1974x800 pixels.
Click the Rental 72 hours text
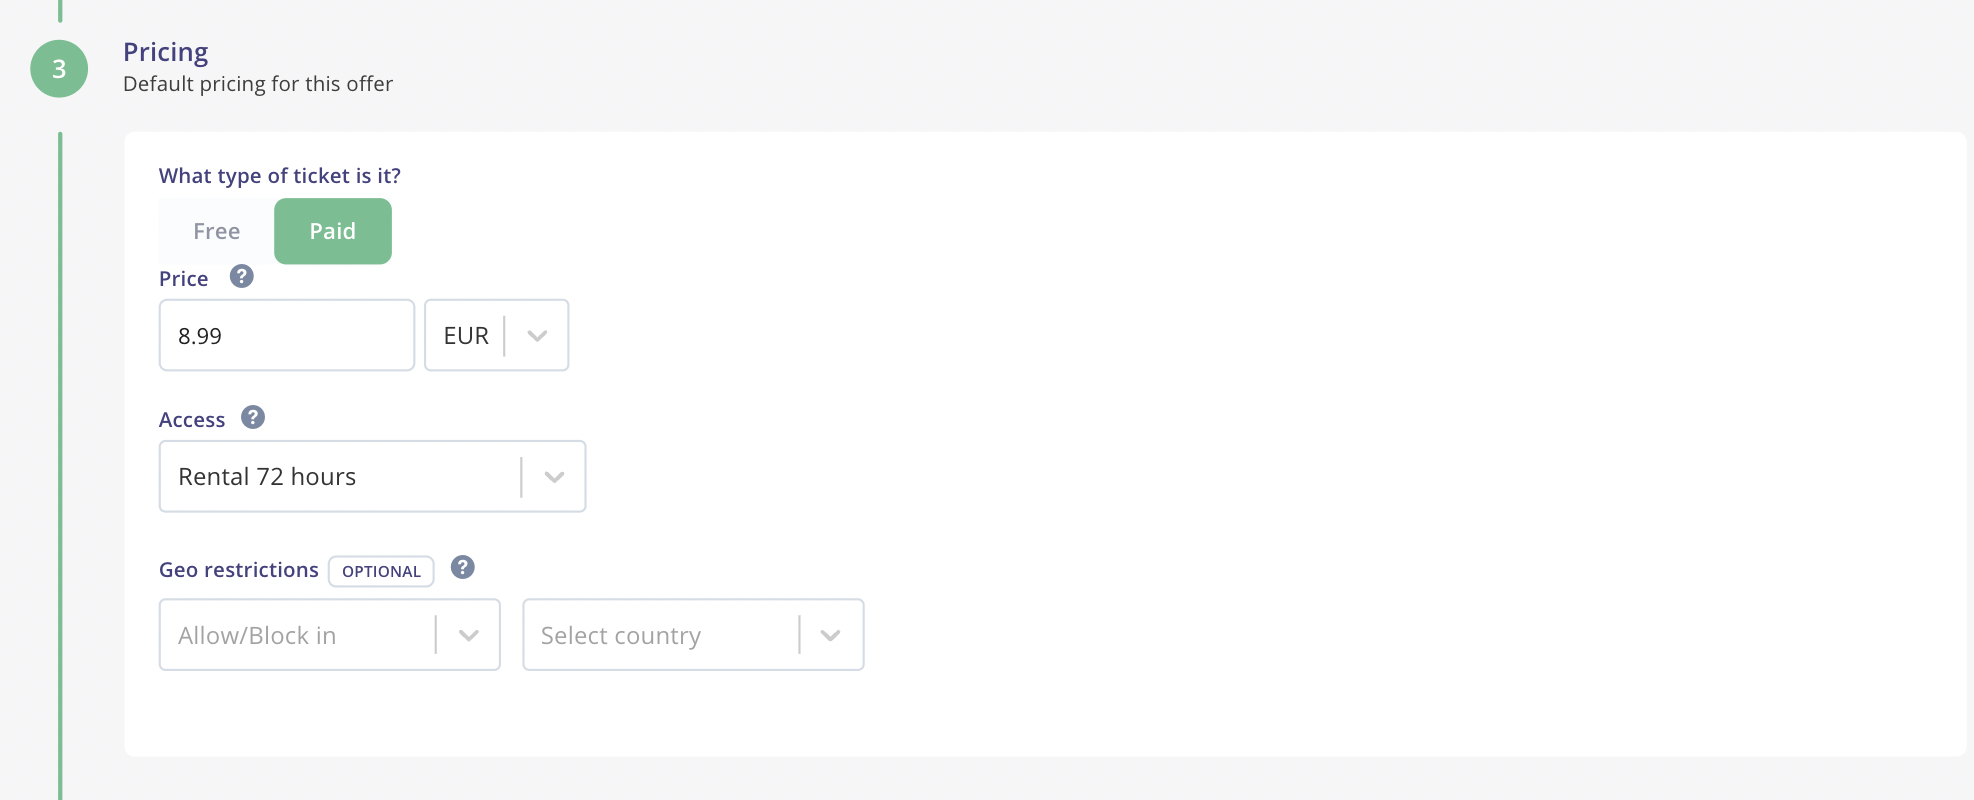267,477
